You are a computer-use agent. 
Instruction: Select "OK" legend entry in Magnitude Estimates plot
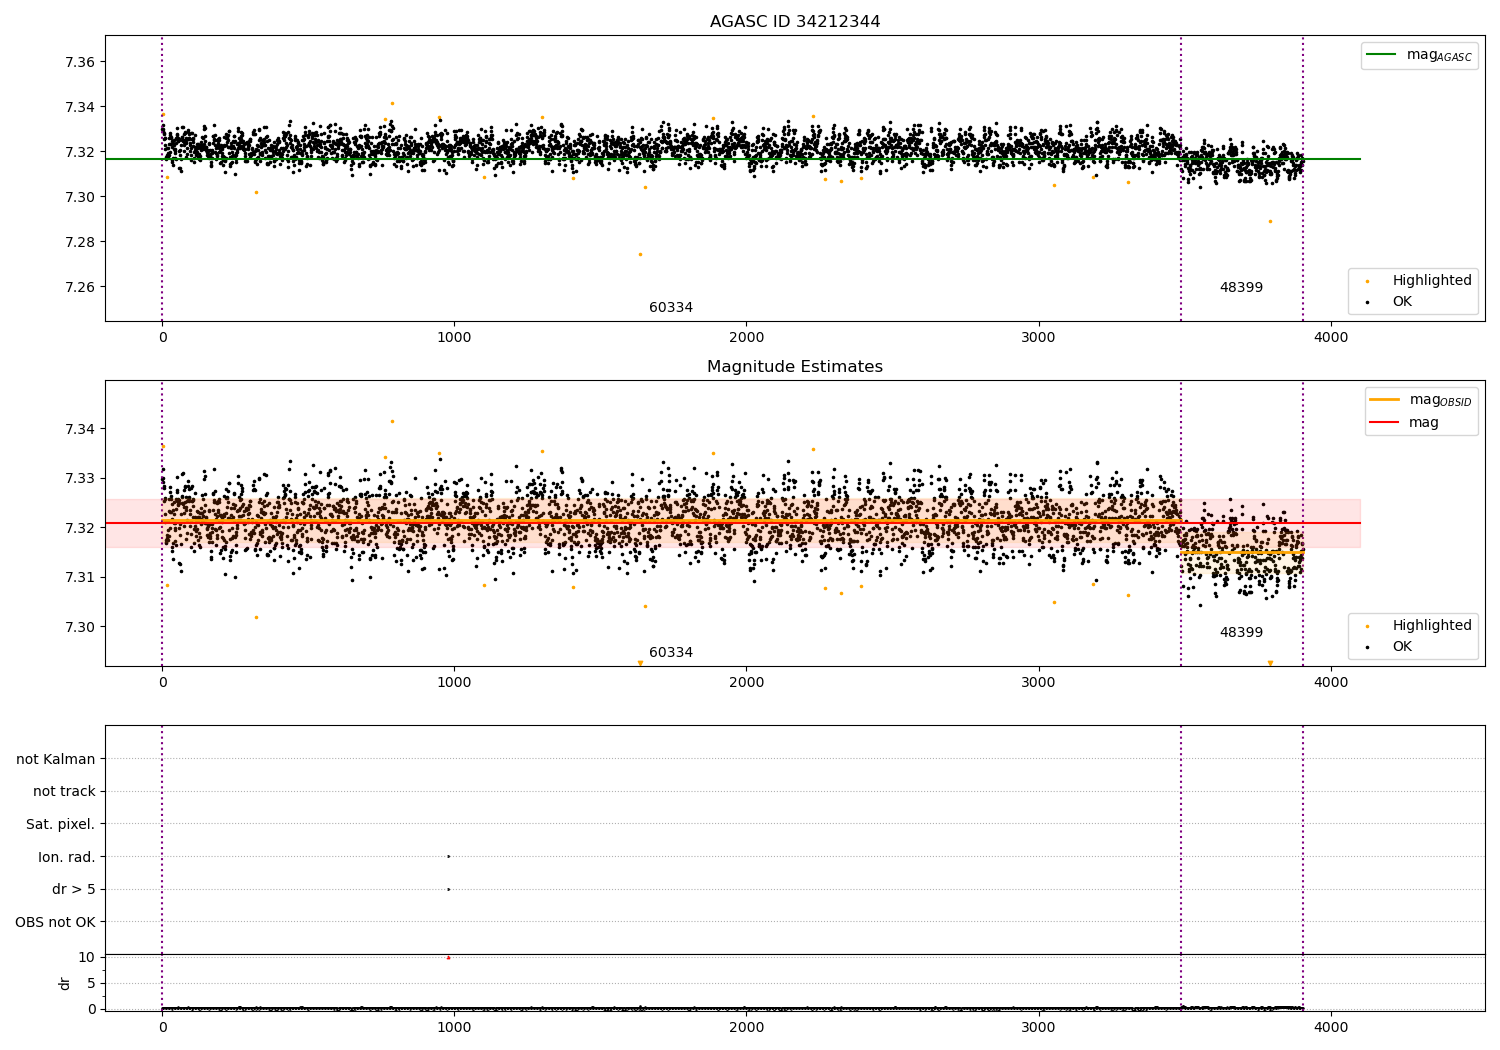[x=1402, y=647]
